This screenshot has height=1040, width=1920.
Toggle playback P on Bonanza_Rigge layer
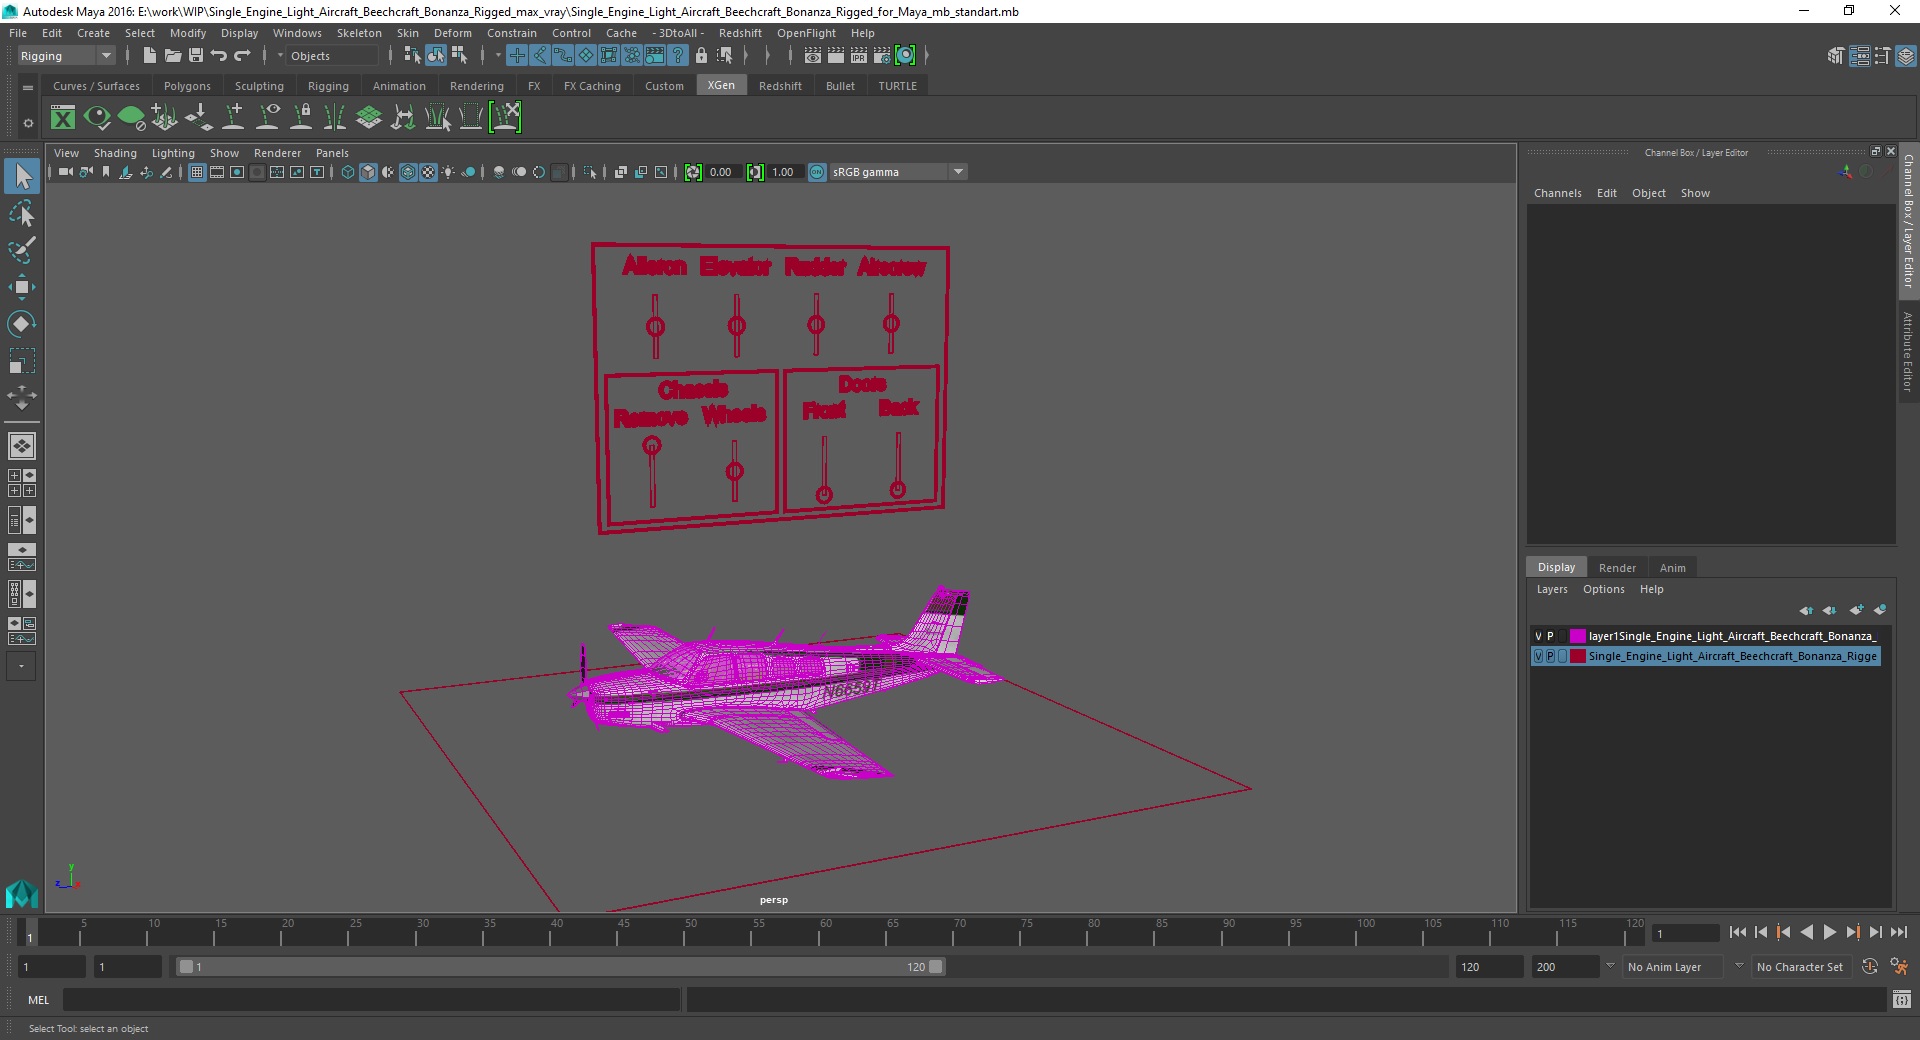(1551, 656)
